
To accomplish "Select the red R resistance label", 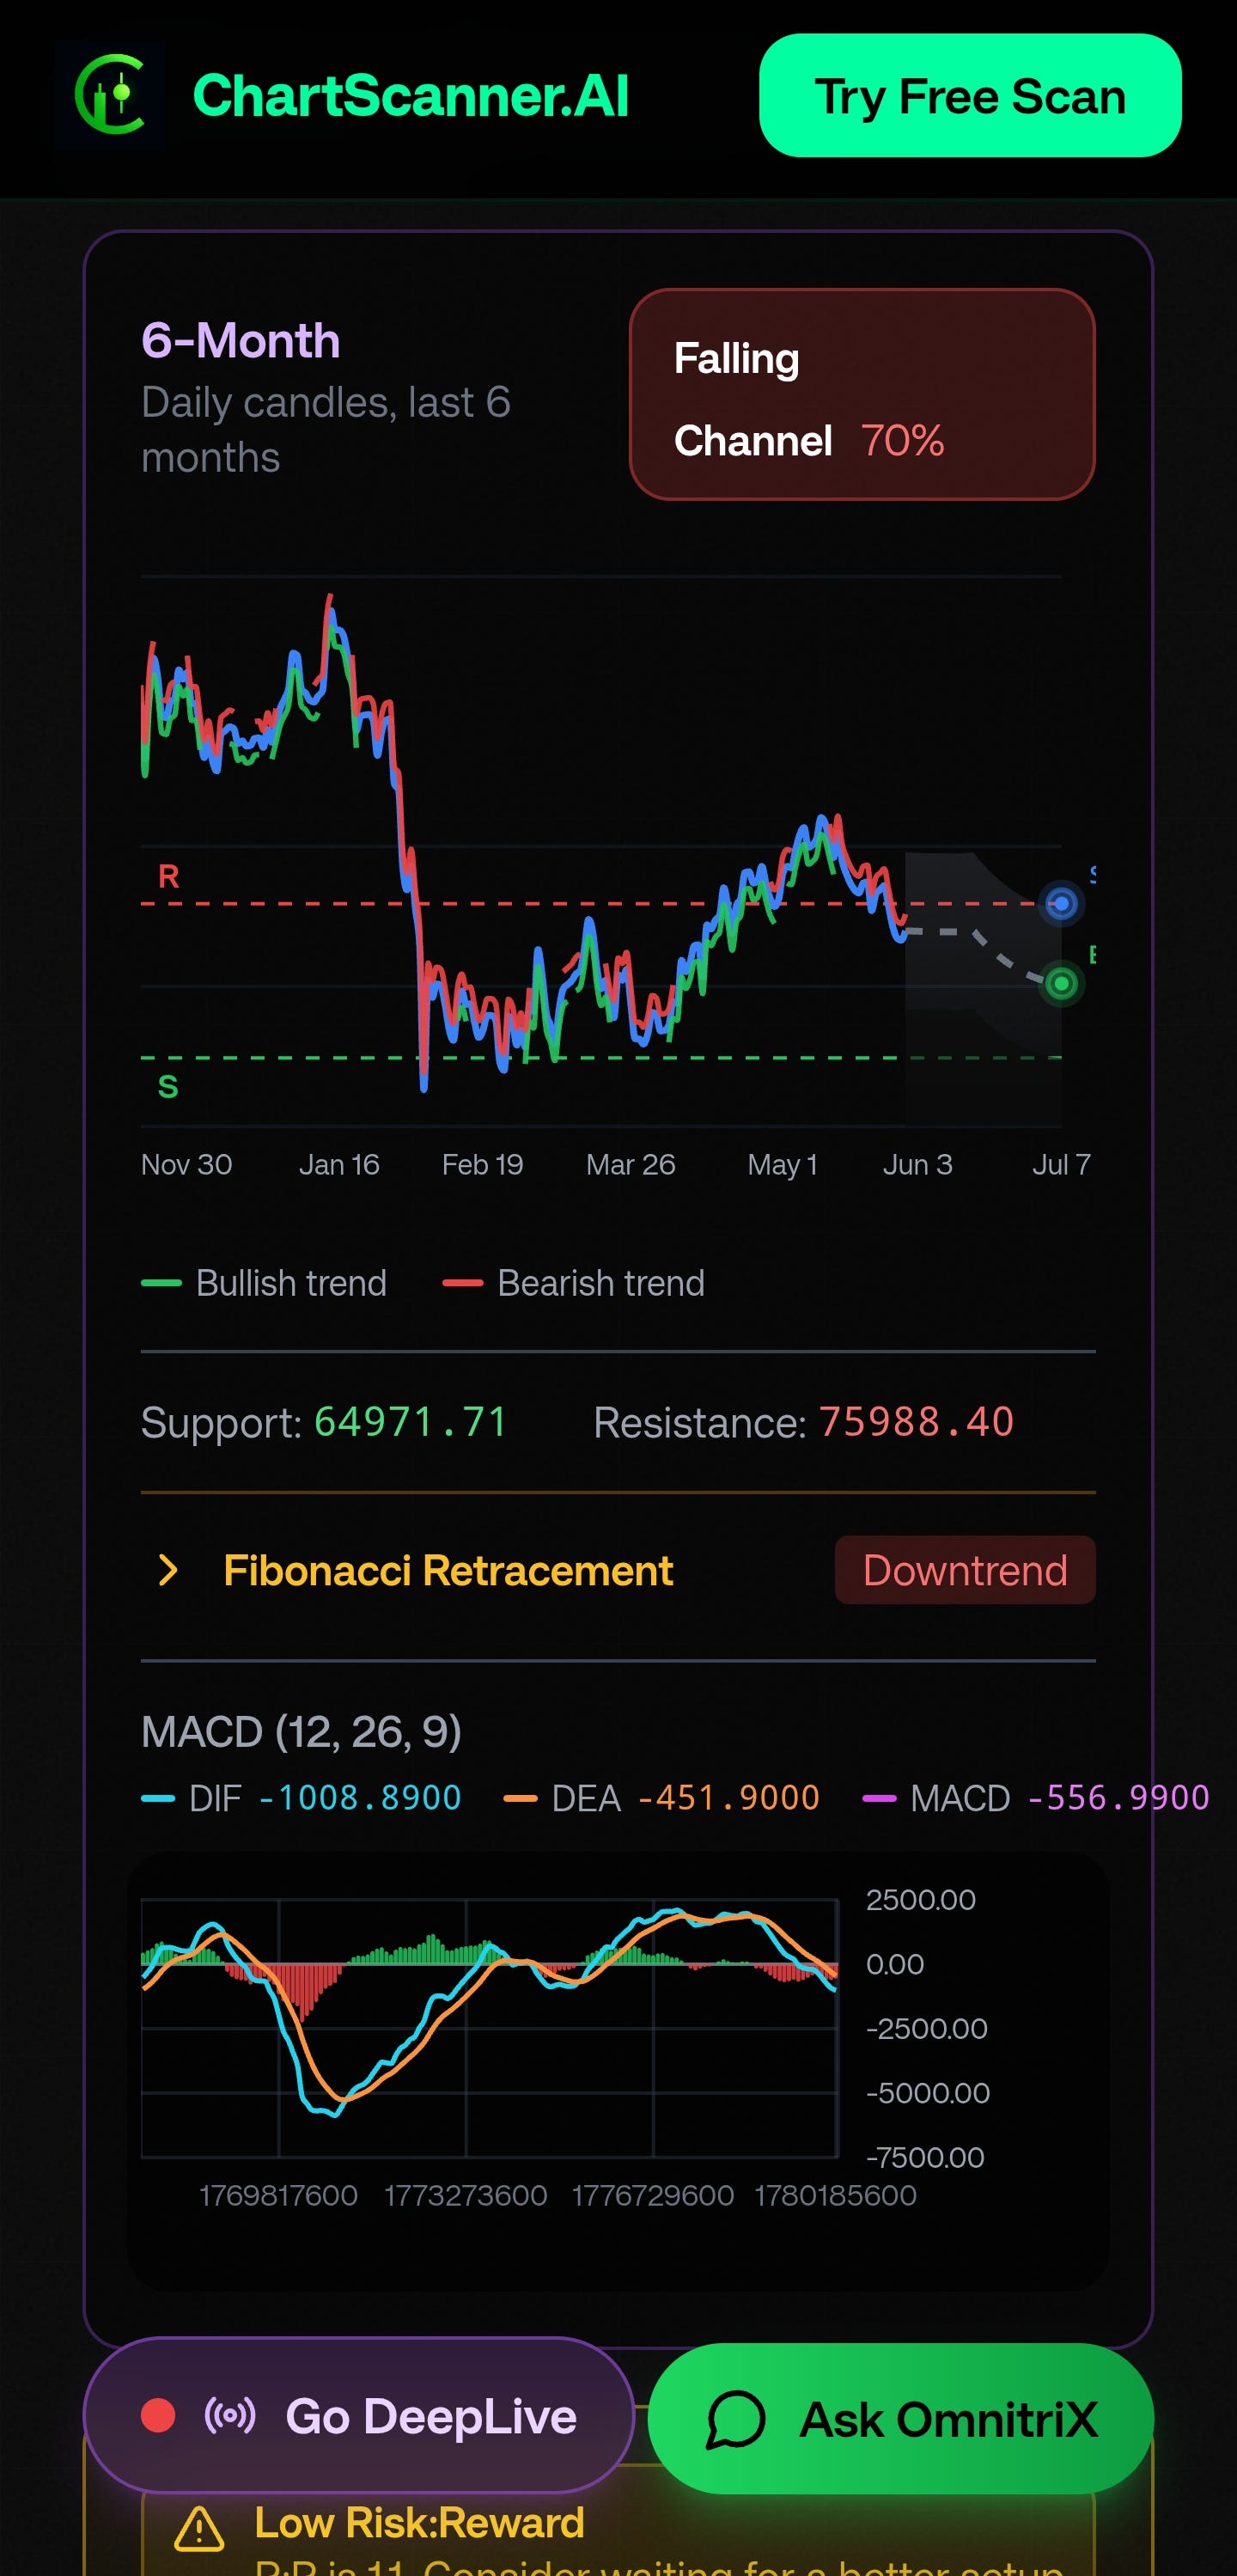I will pyautogui.click(x=168, y=877).
